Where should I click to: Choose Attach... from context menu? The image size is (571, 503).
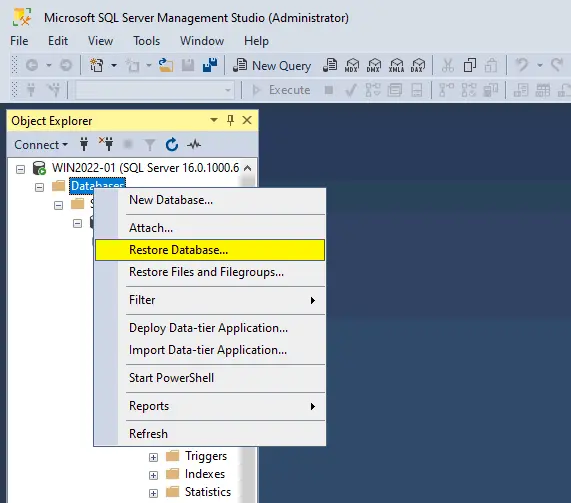pos(210,228)
